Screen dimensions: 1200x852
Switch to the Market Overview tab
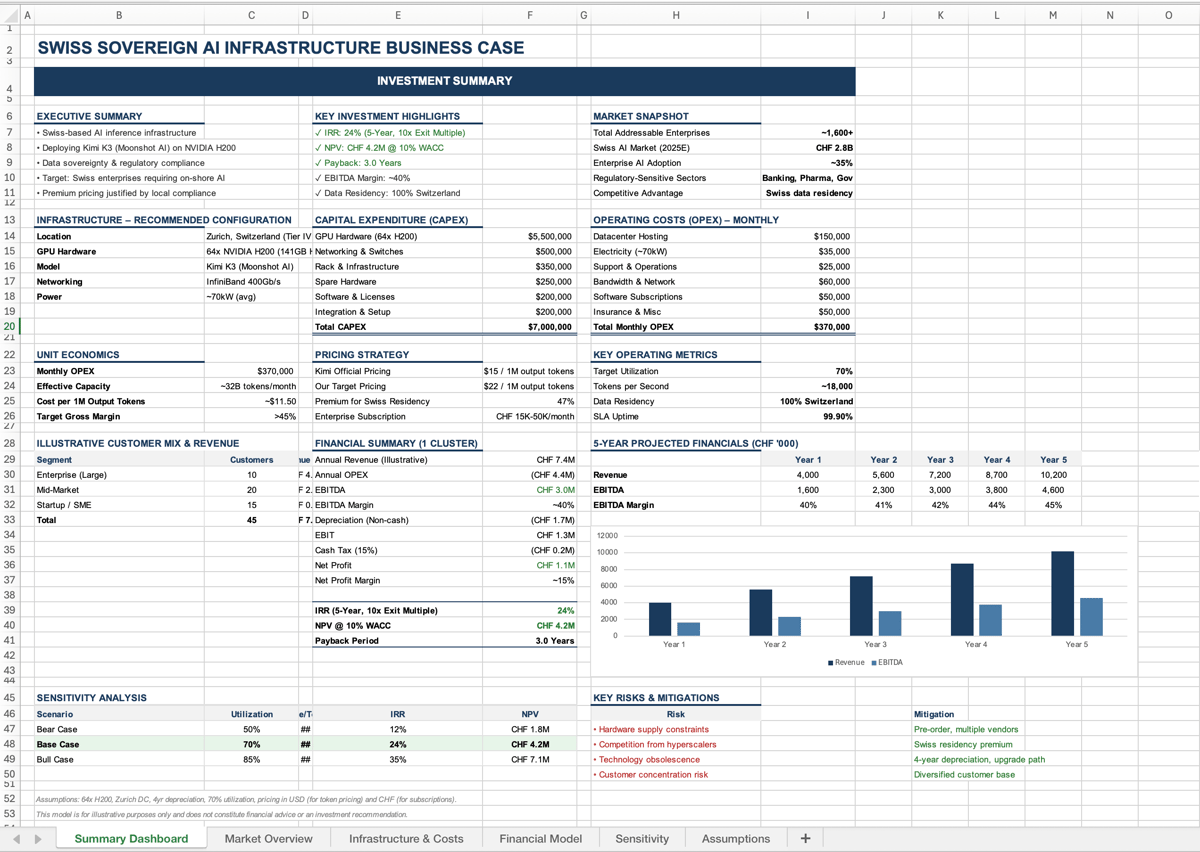[268, 839]
